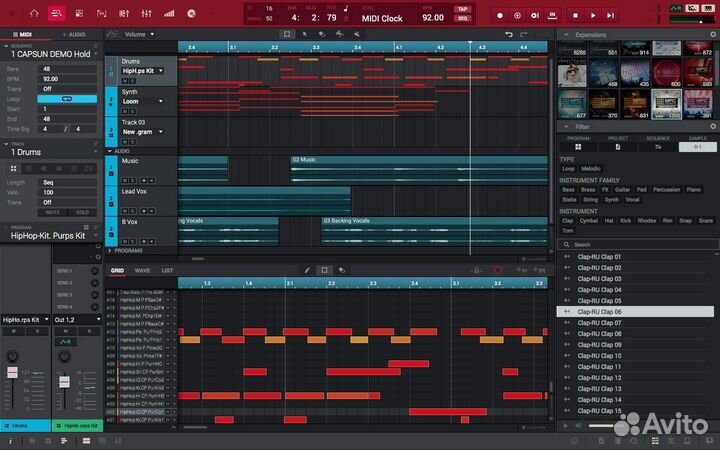Viewport: 720px width, 450px height.
Task: Open the Loom program dropdown on Synth track
Action: pos(143,101)
